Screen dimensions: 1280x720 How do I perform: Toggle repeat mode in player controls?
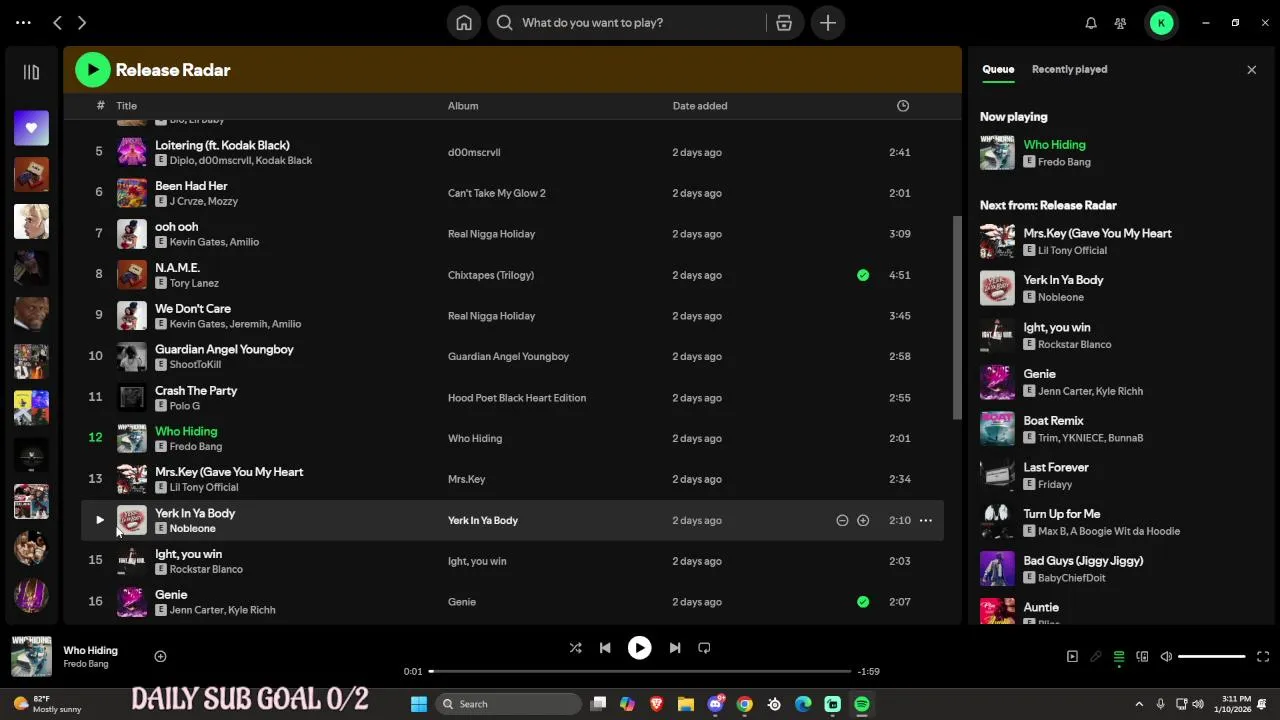tap(704, 648)
